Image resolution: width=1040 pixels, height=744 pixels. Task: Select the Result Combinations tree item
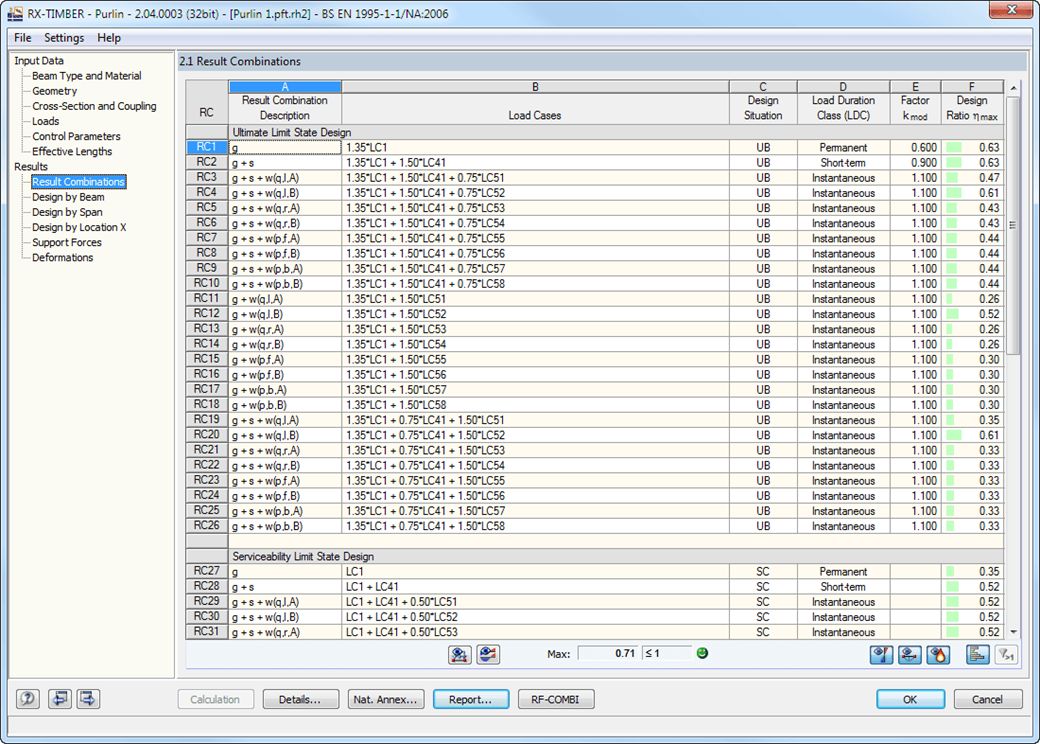pyautogui.click(x=78, y=181)
